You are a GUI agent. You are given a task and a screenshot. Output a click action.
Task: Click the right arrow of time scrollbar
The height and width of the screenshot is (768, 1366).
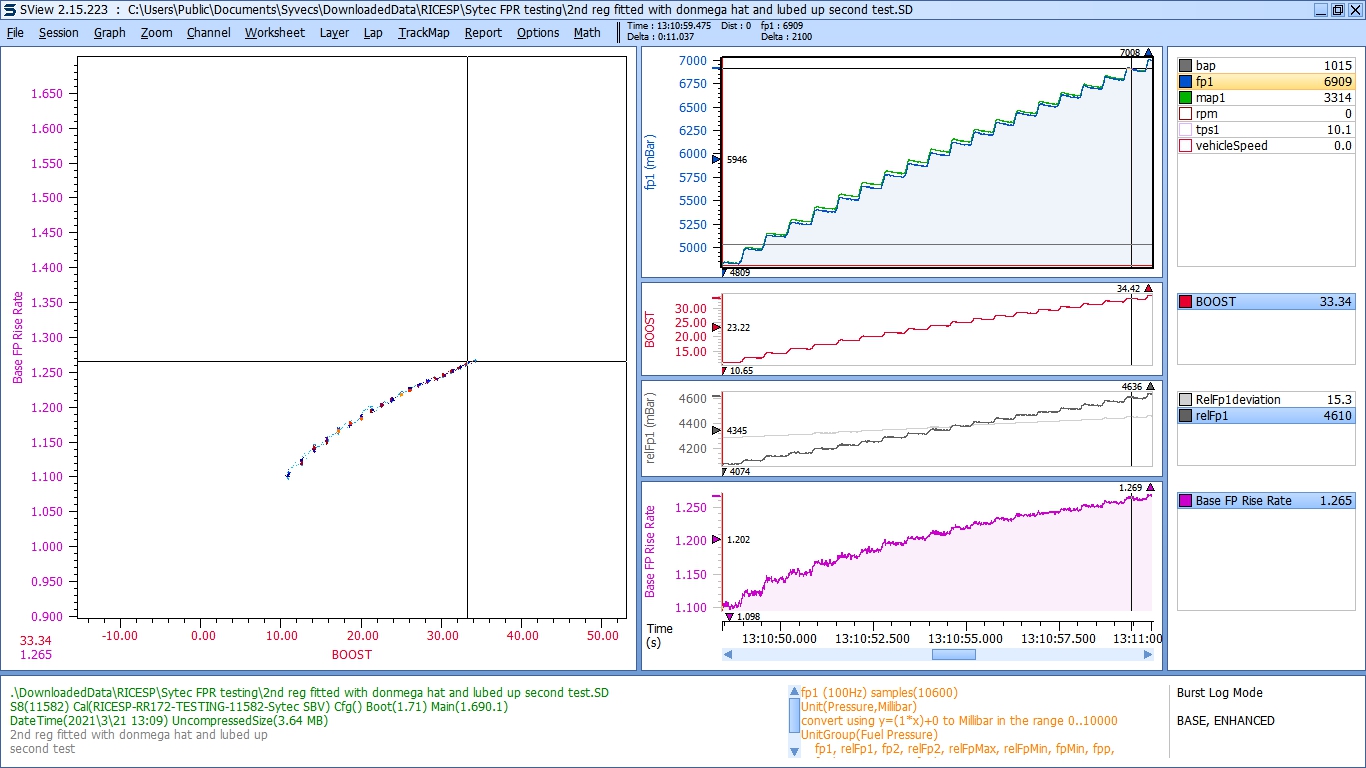coord(1148,655)
